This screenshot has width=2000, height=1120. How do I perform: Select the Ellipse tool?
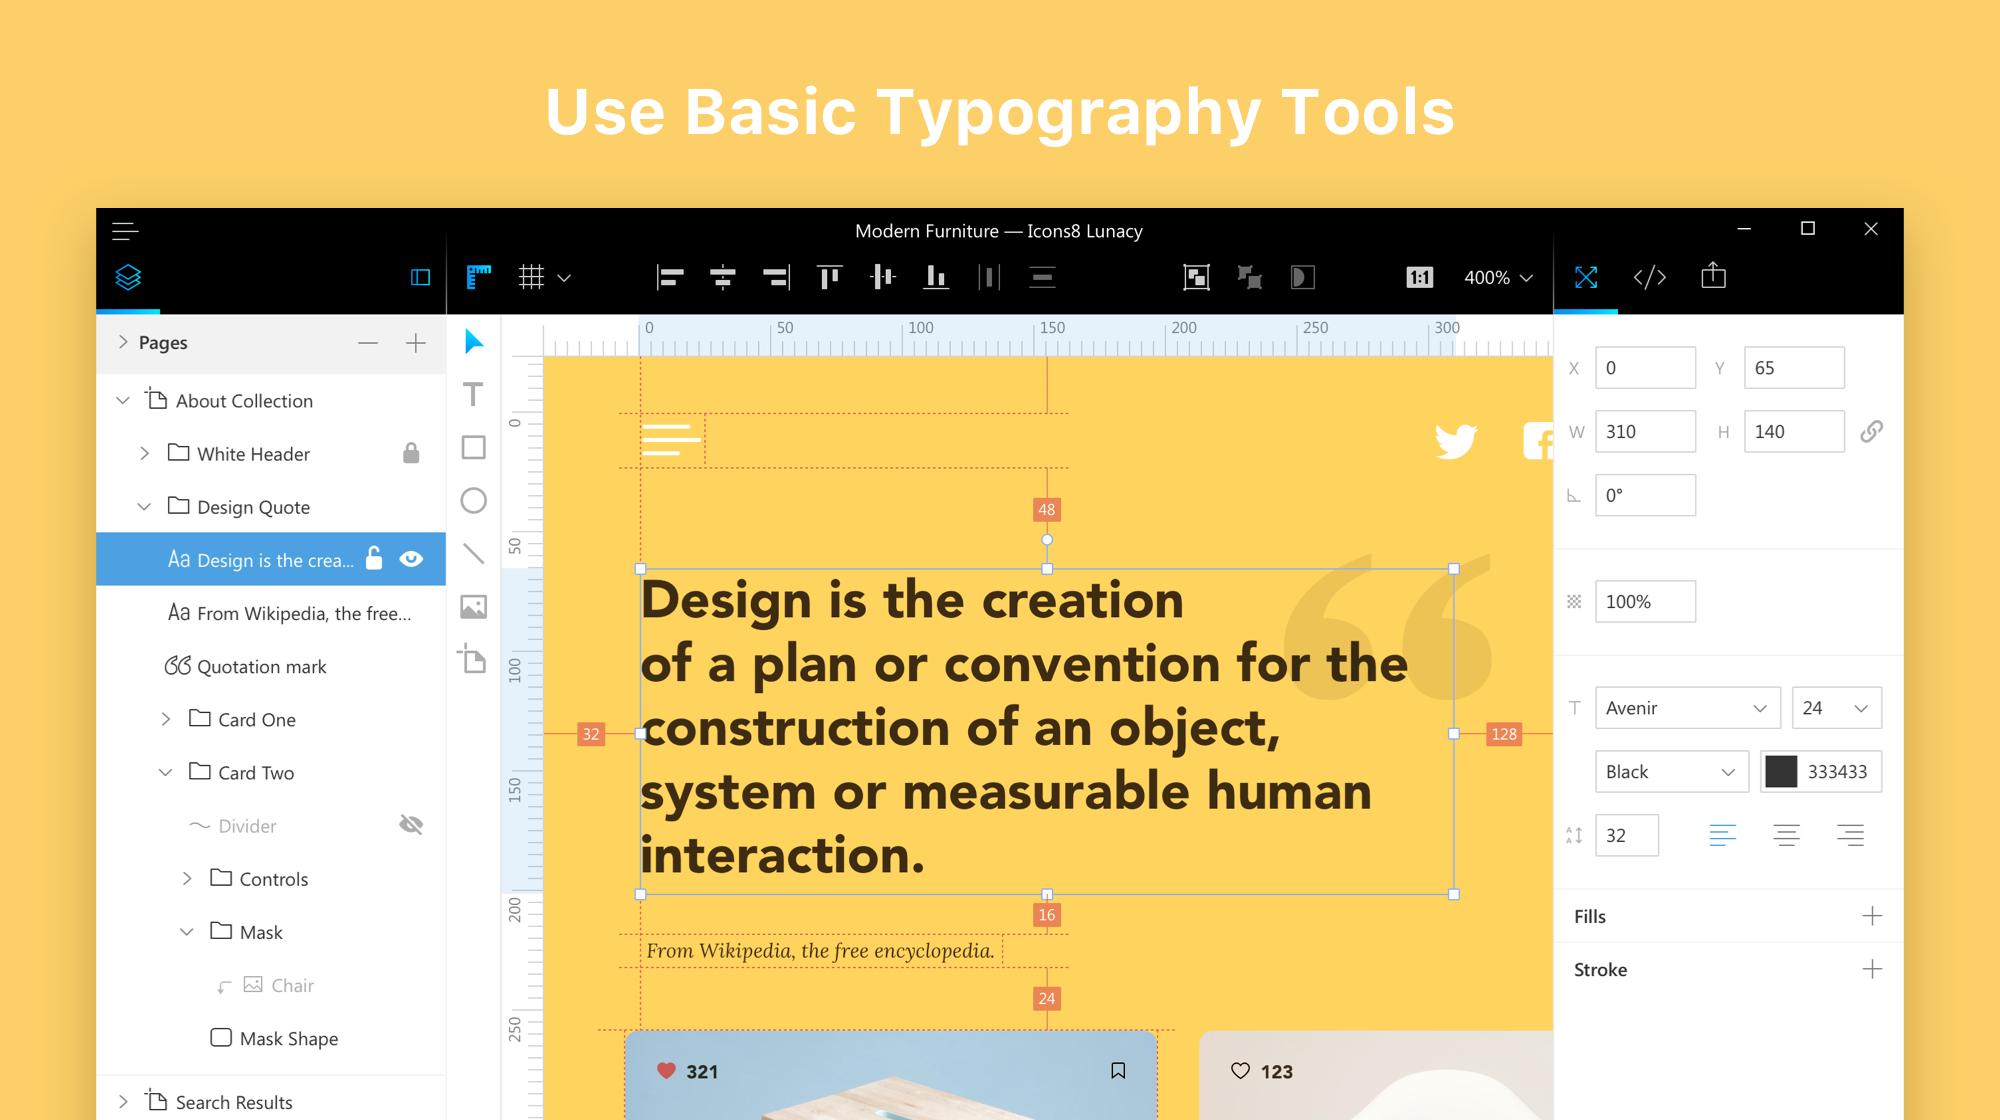coord(472,500)
